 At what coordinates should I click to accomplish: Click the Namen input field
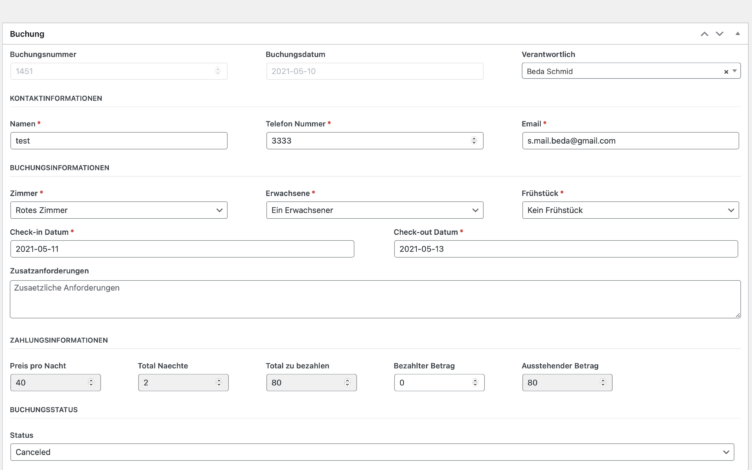118,141
